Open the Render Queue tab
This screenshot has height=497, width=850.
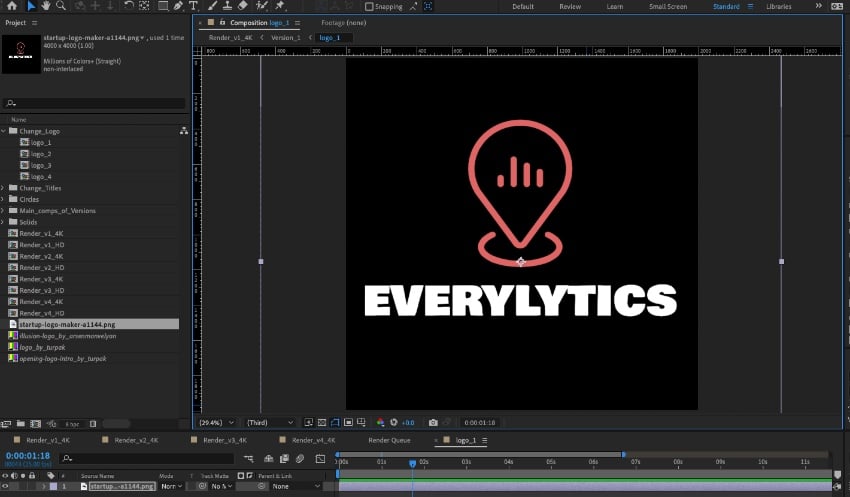(389, 440)
